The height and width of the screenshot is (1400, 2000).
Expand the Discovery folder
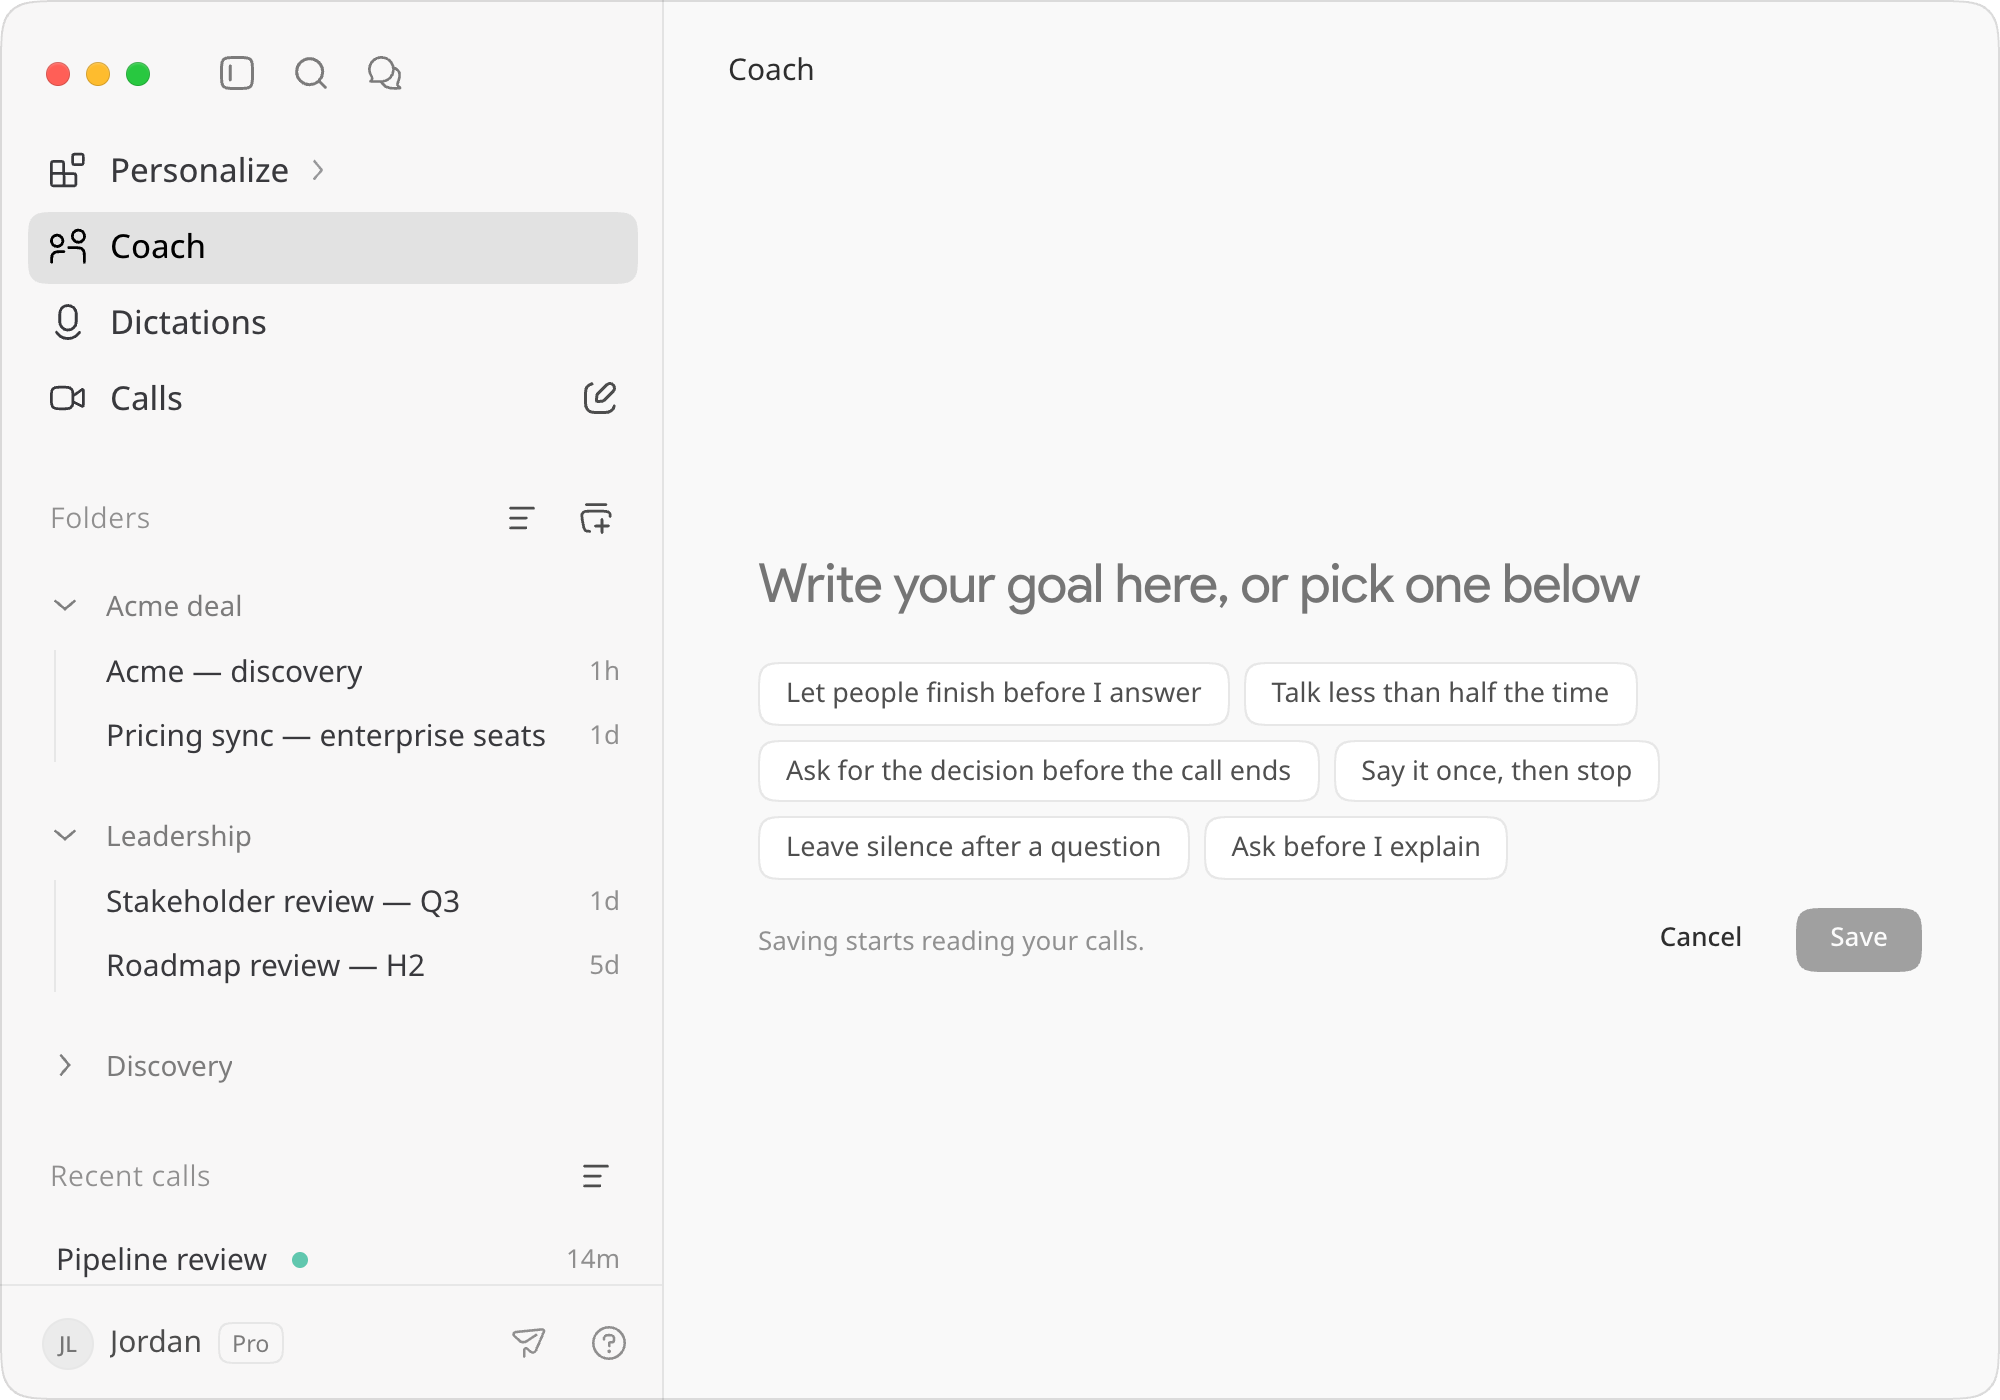coord(65,1066)
